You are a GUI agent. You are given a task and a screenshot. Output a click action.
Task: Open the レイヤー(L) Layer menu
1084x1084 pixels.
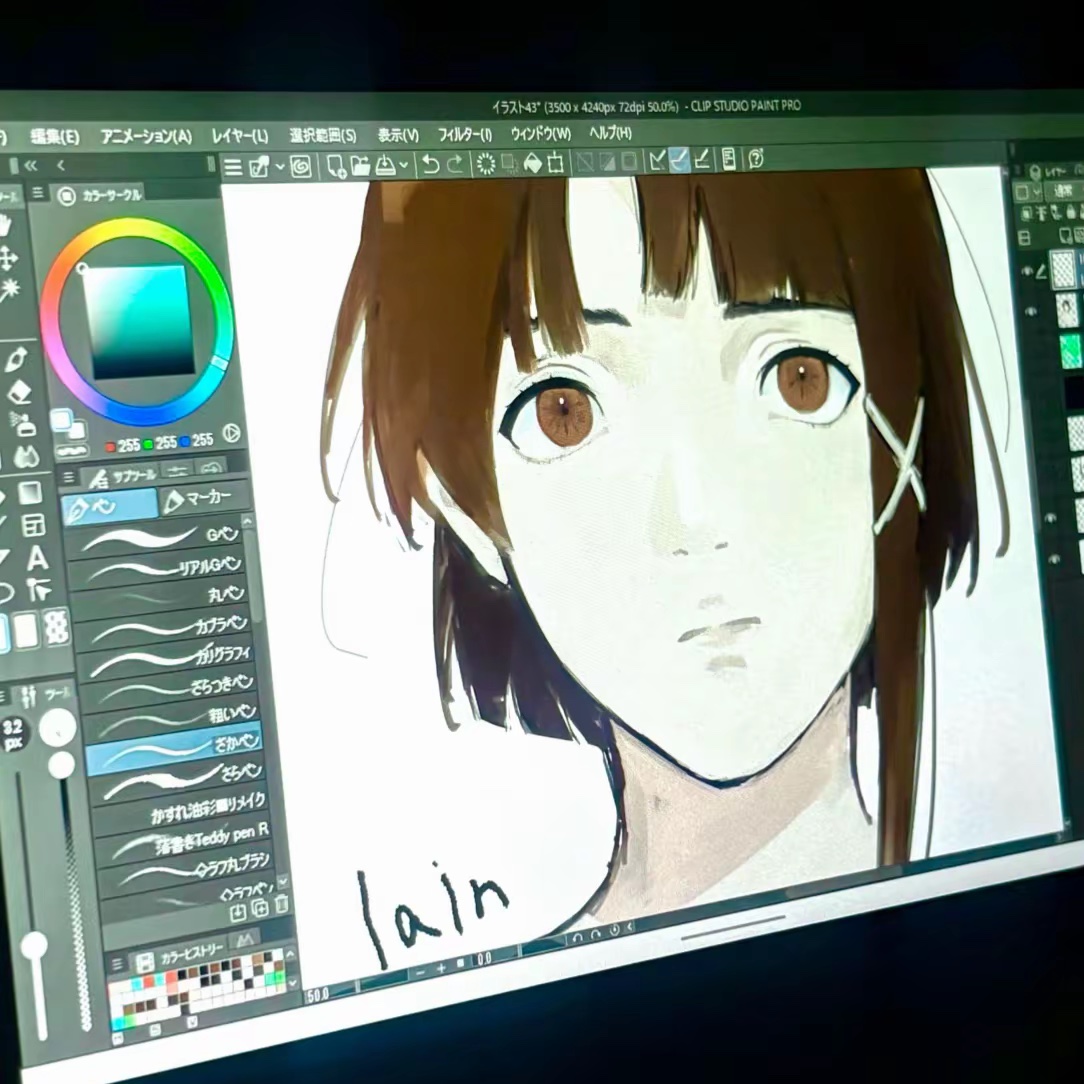click(x=240, y=136)
